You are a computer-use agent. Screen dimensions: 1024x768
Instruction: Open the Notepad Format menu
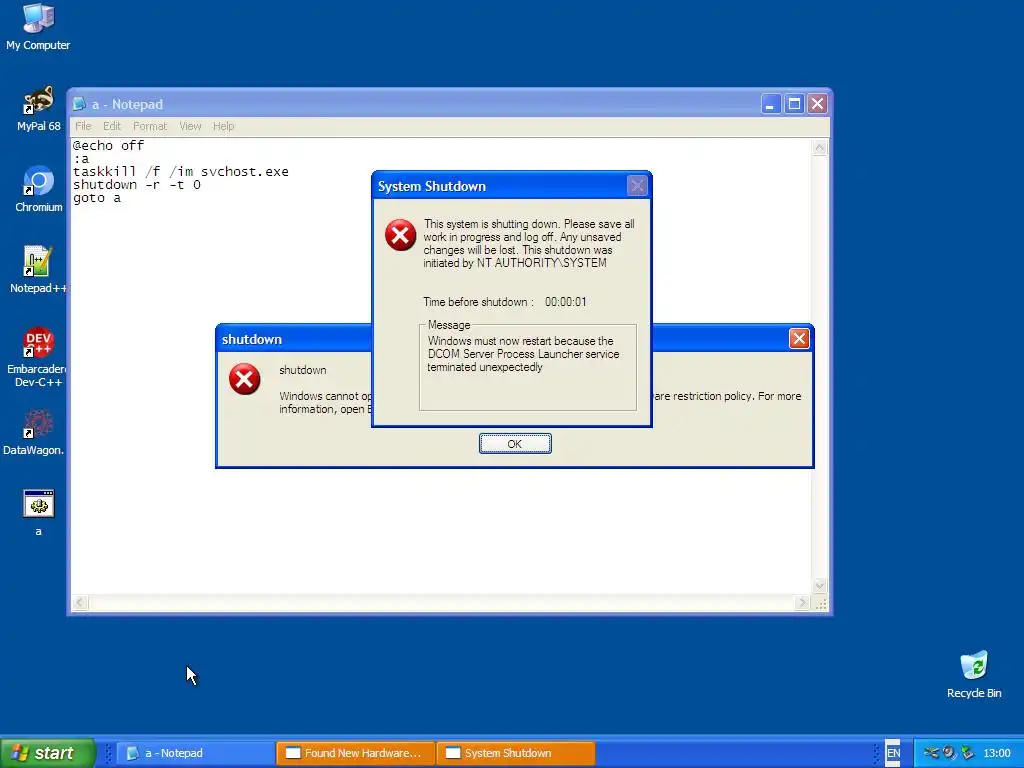click(x=150, y=126)
